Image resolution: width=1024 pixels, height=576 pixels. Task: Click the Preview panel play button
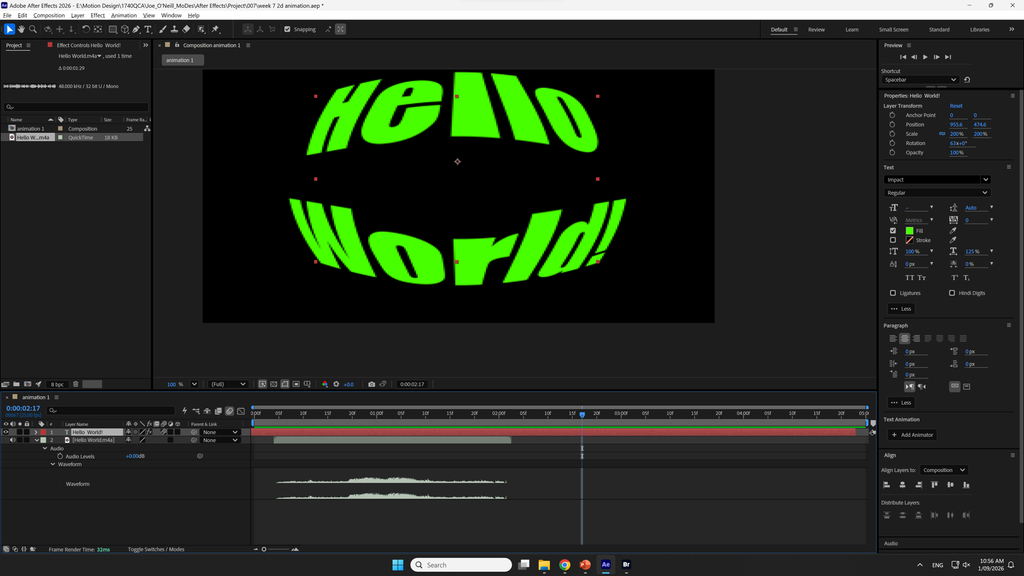tap(925, 57)
